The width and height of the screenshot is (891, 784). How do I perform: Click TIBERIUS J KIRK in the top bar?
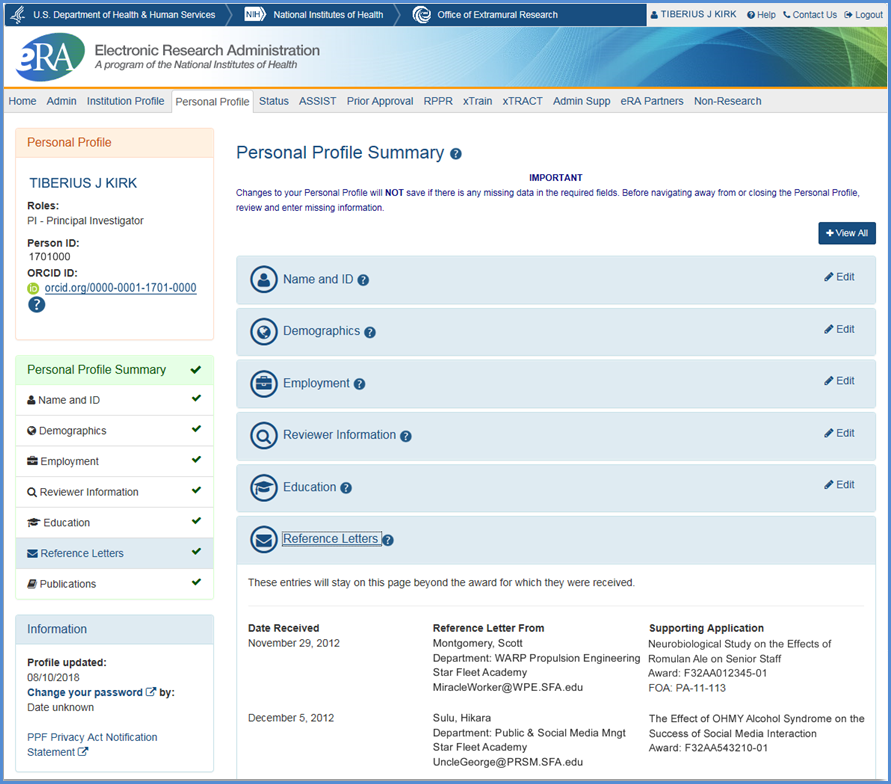coord(698,14)
